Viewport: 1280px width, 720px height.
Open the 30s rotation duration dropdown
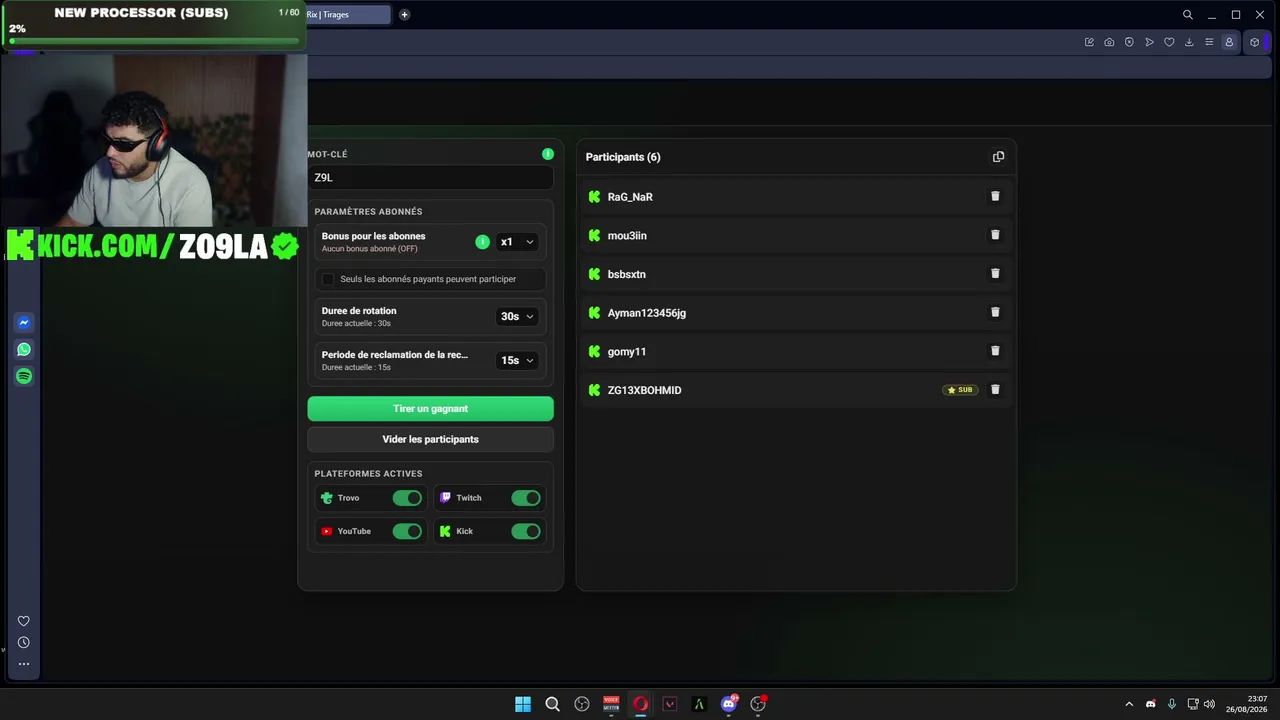(517, 316)
